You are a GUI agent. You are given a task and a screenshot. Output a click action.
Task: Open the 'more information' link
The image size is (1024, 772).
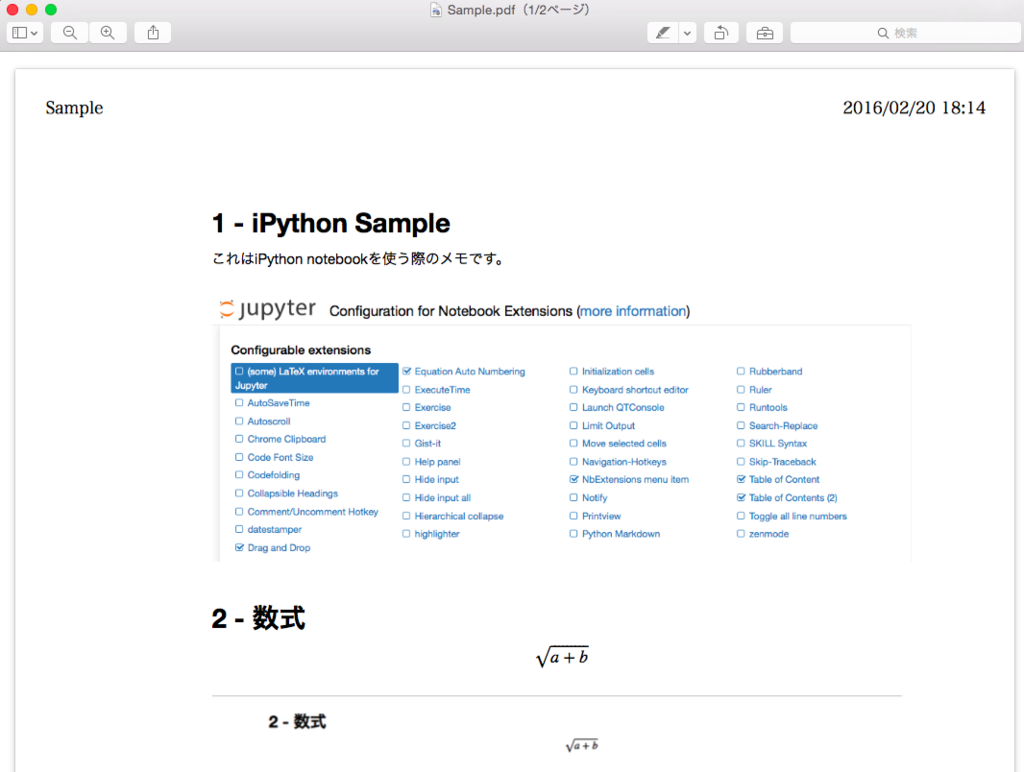click(x=633, y=311)
